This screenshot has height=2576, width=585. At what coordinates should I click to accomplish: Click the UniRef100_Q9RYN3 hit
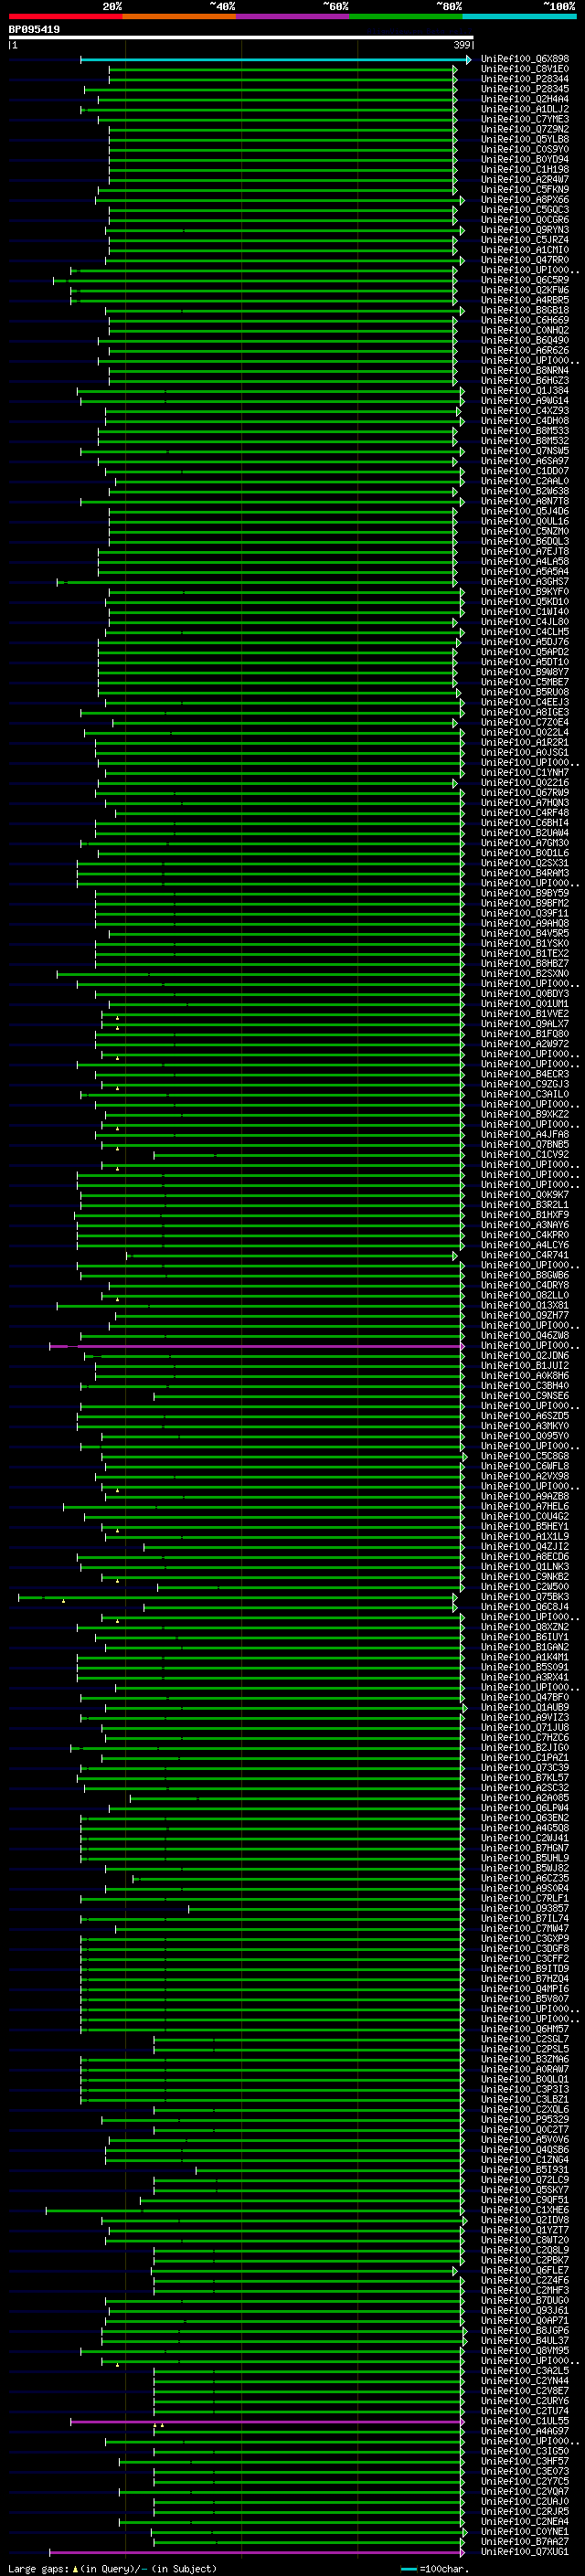tap(525, 230)
